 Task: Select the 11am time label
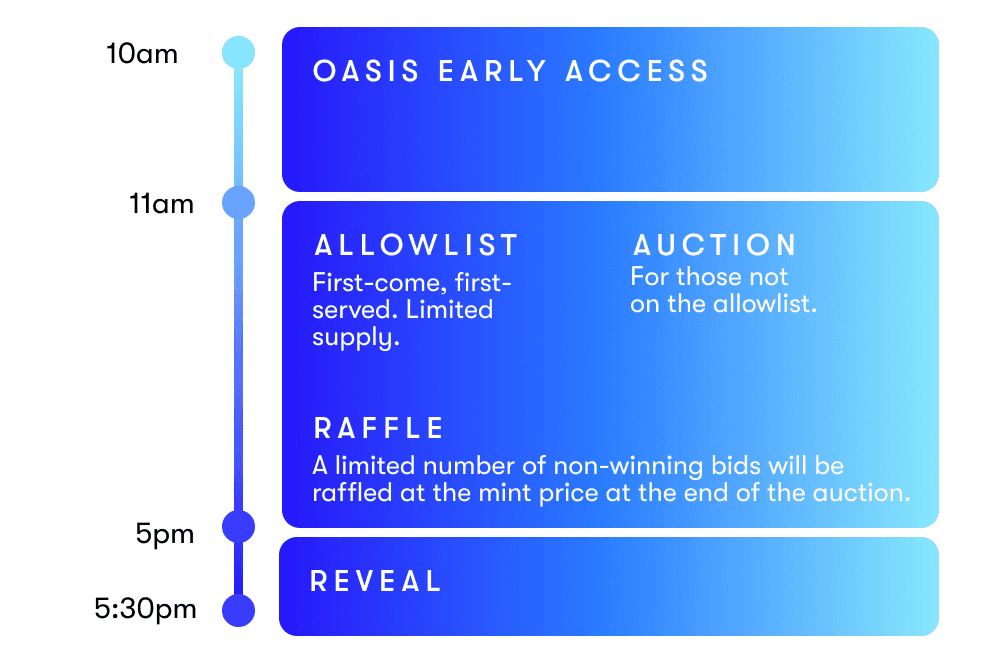[161, 205]
